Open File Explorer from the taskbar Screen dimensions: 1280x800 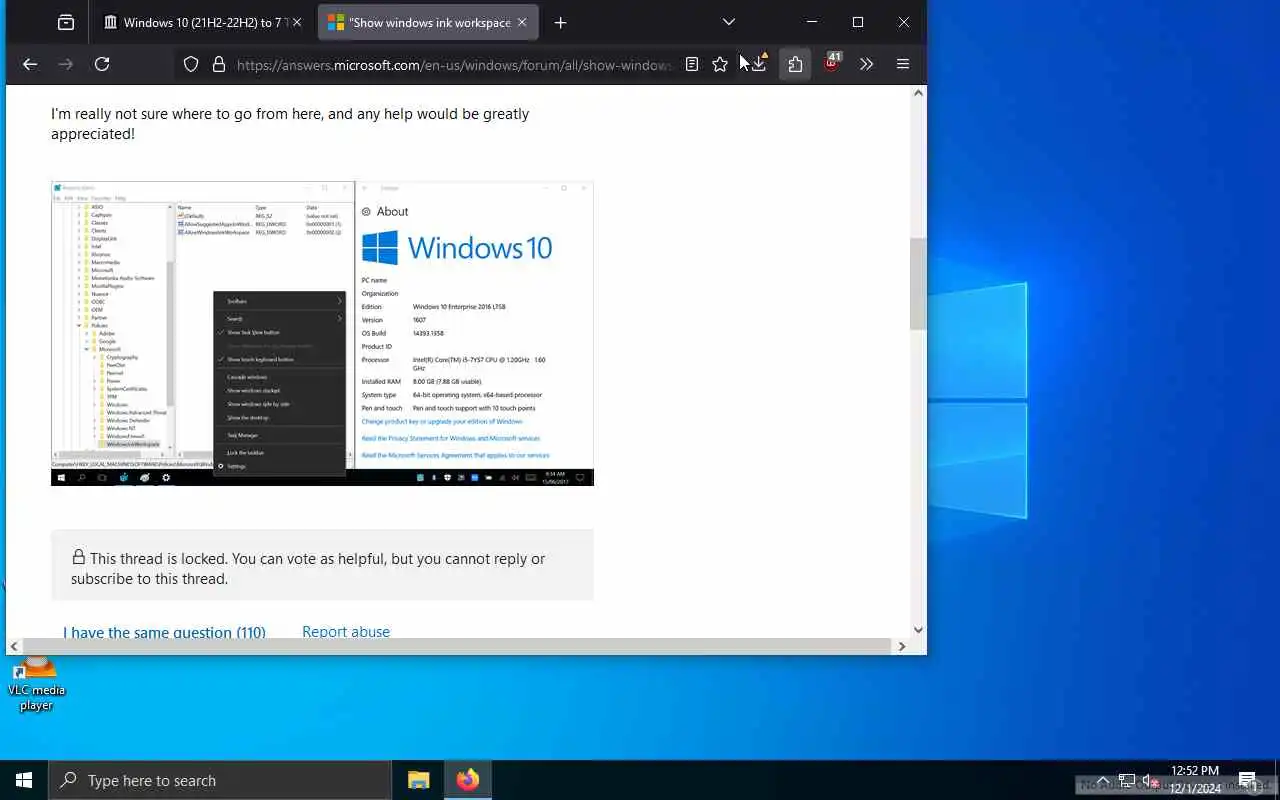coord(419,780)
